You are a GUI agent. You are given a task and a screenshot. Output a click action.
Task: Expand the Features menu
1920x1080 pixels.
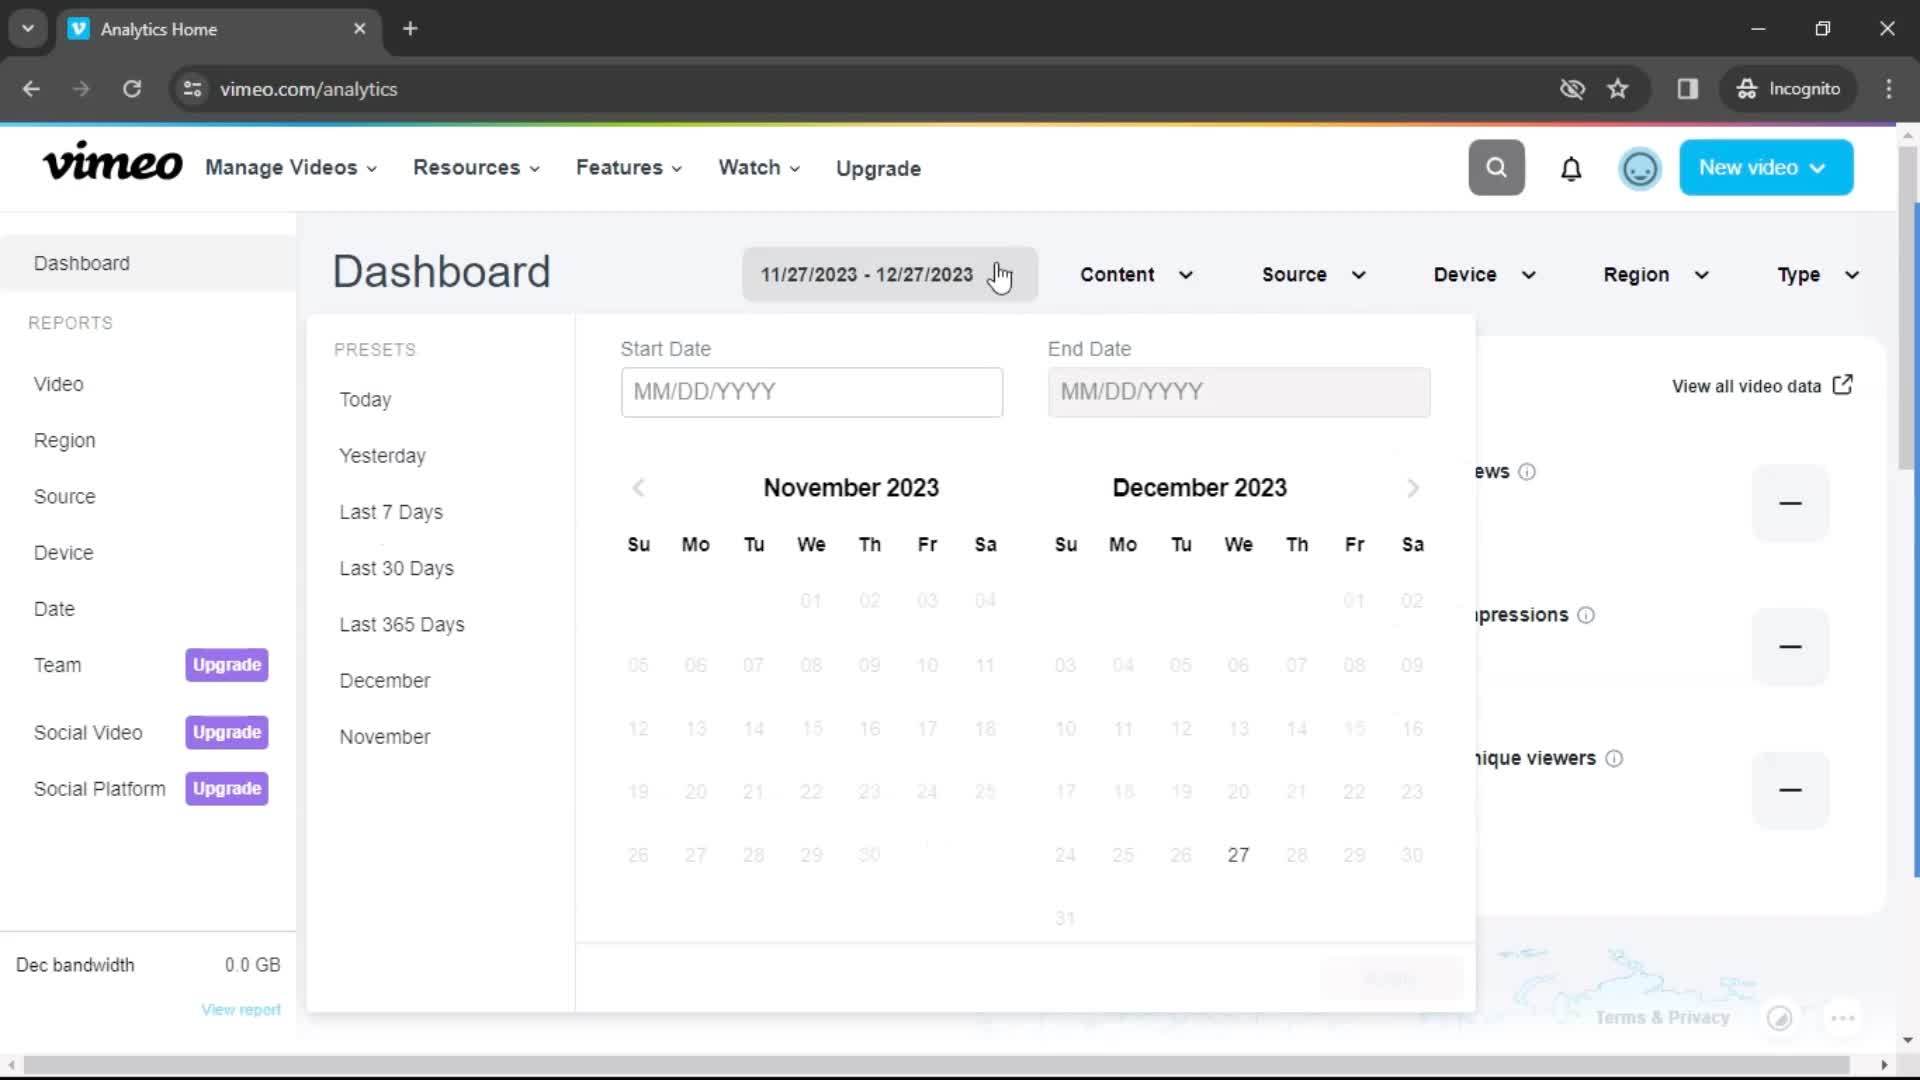(x=629, y=168)
